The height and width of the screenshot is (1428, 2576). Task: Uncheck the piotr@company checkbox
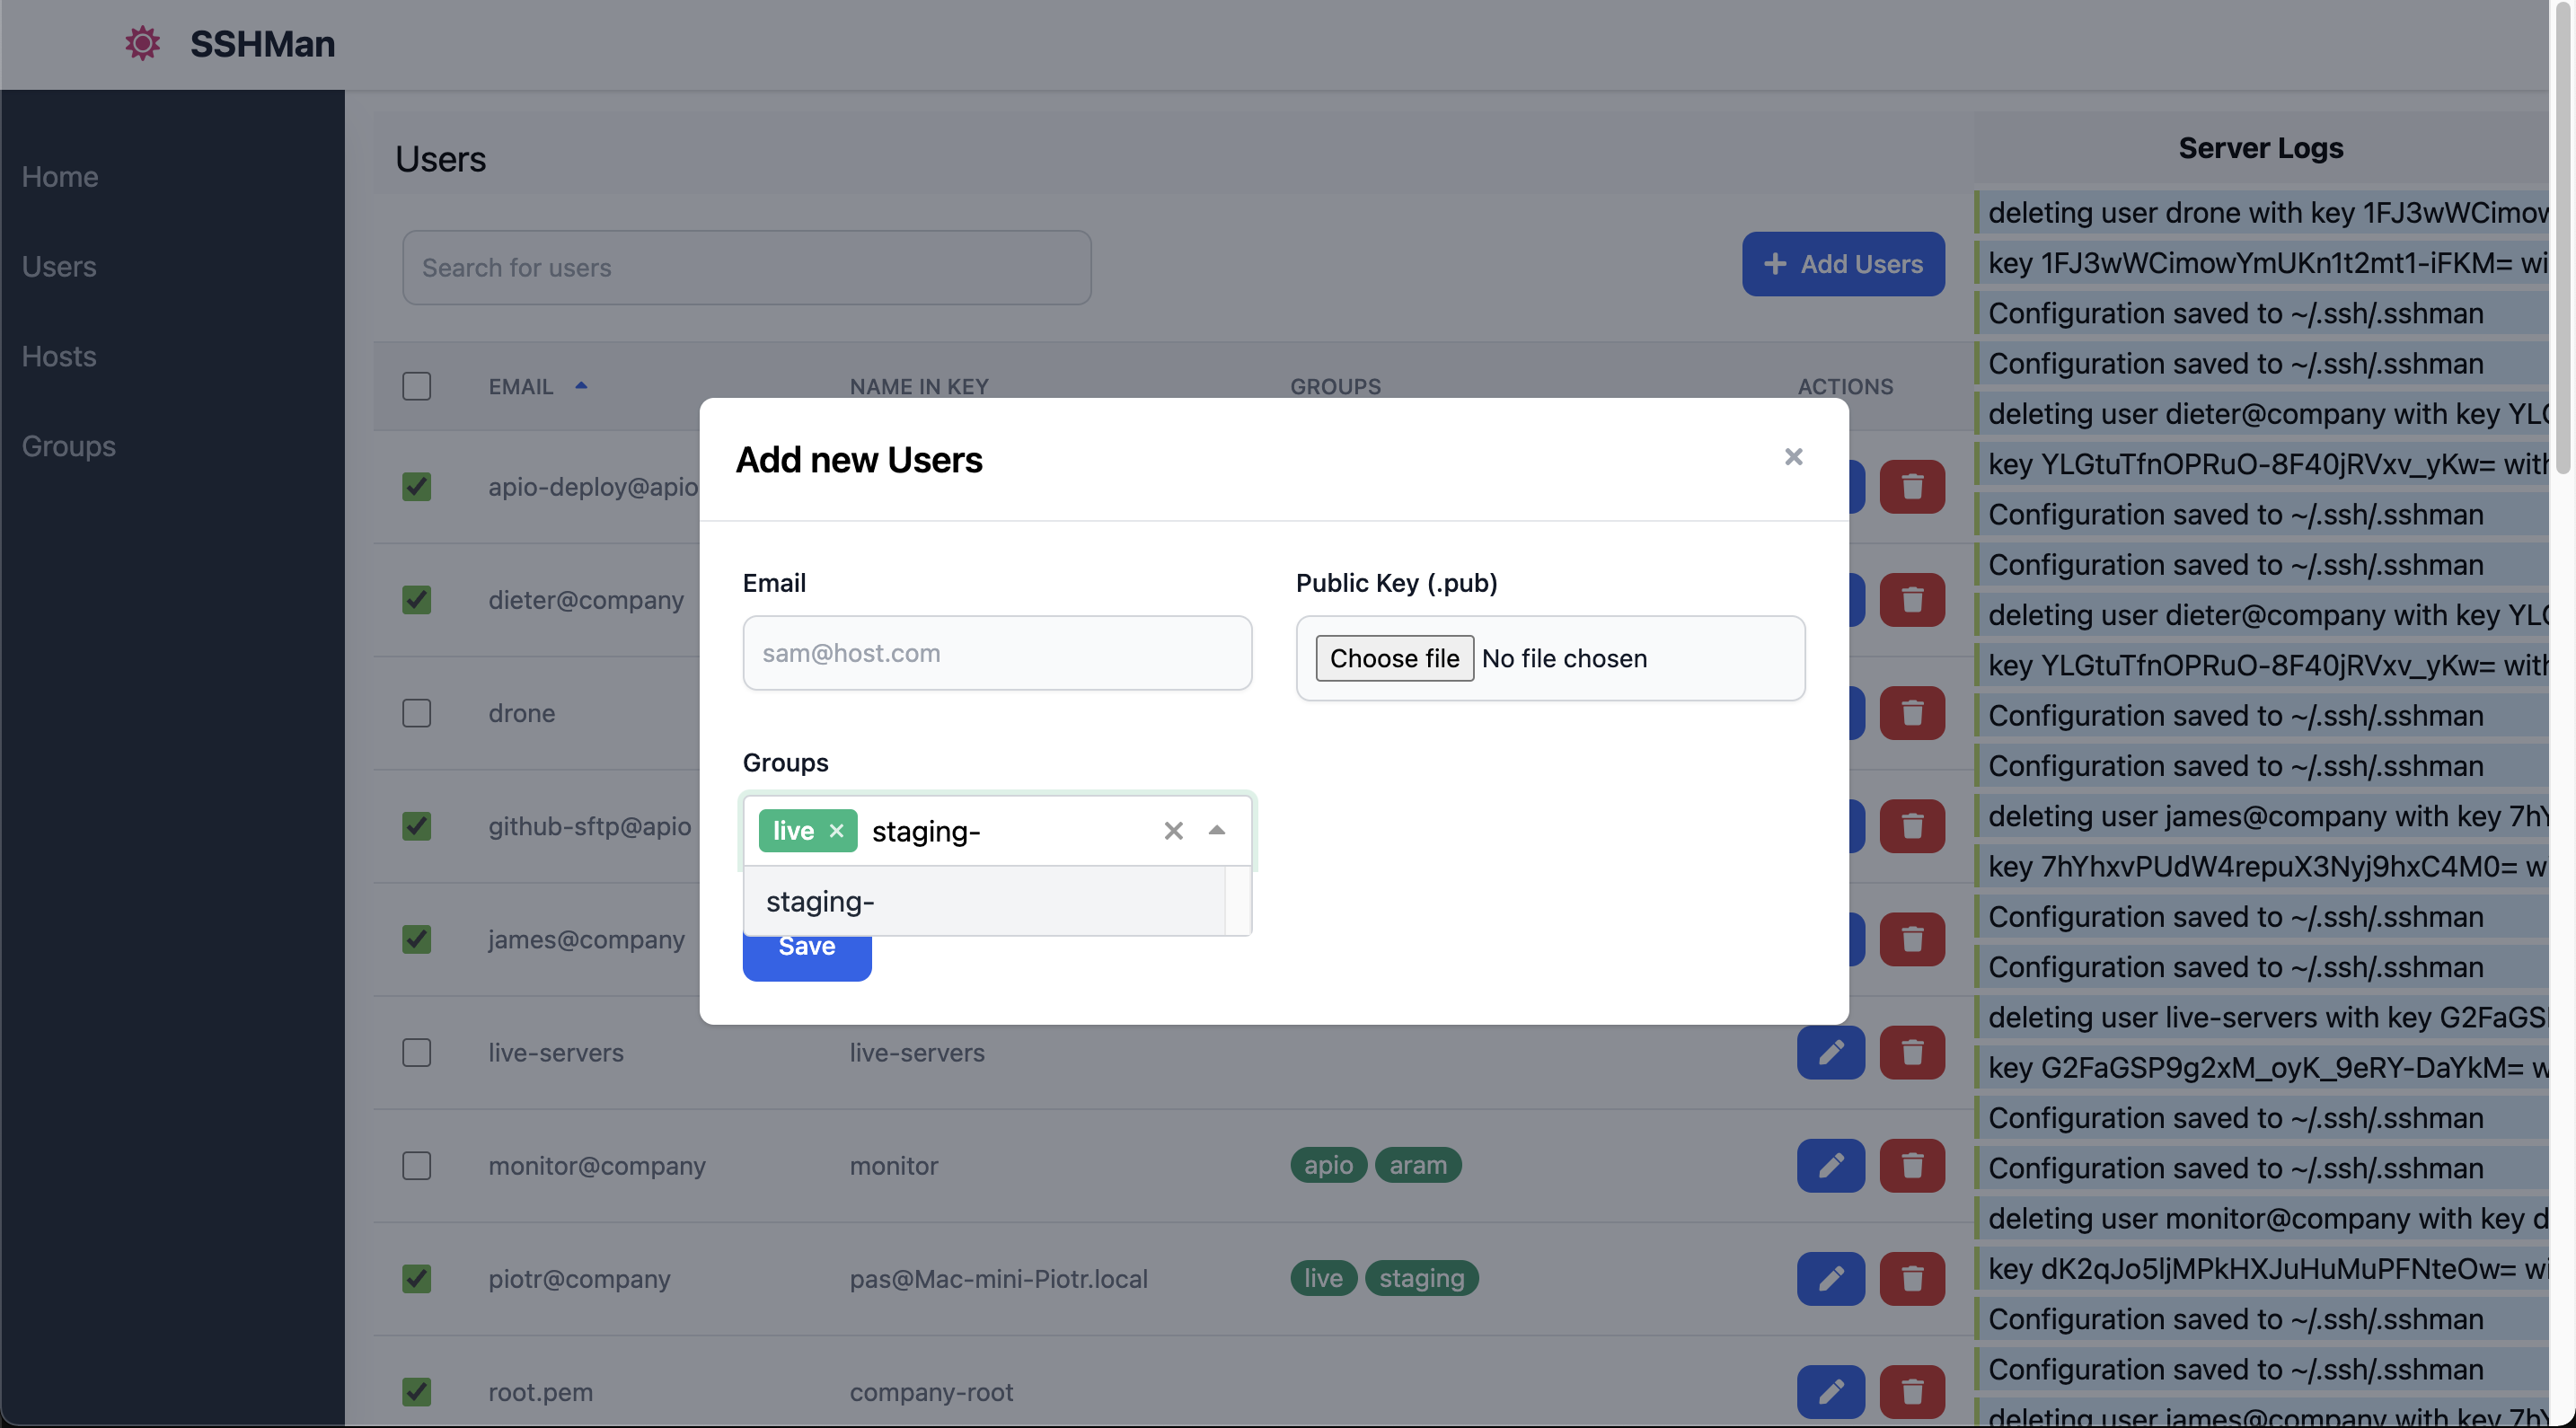(x=417, y=1278)
